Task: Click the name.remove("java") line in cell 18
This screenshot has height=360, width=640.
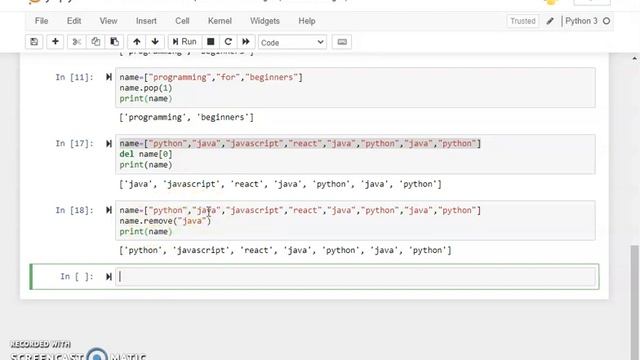Action: pos(165,221)
